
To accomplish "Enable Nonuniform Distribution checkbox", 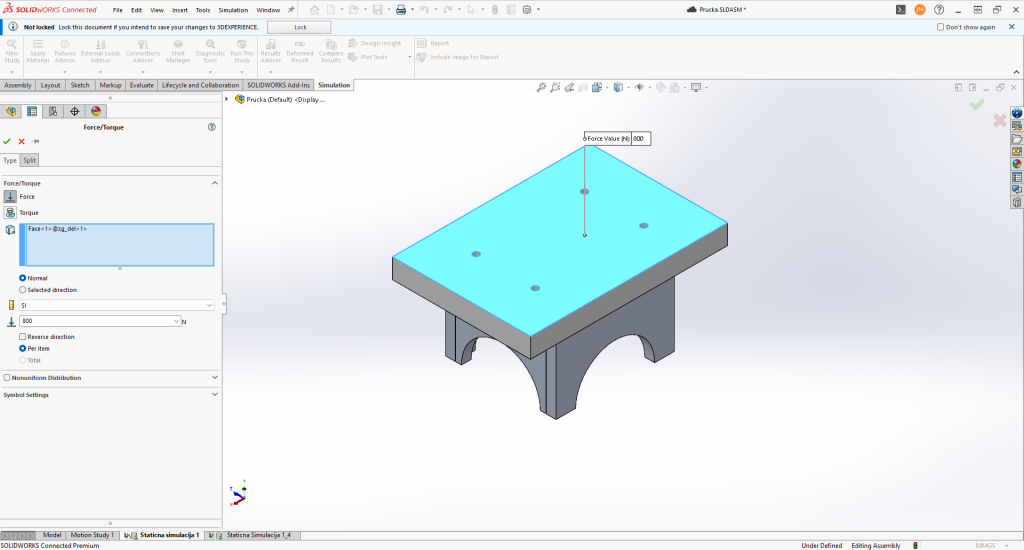I will coord(7,378).
